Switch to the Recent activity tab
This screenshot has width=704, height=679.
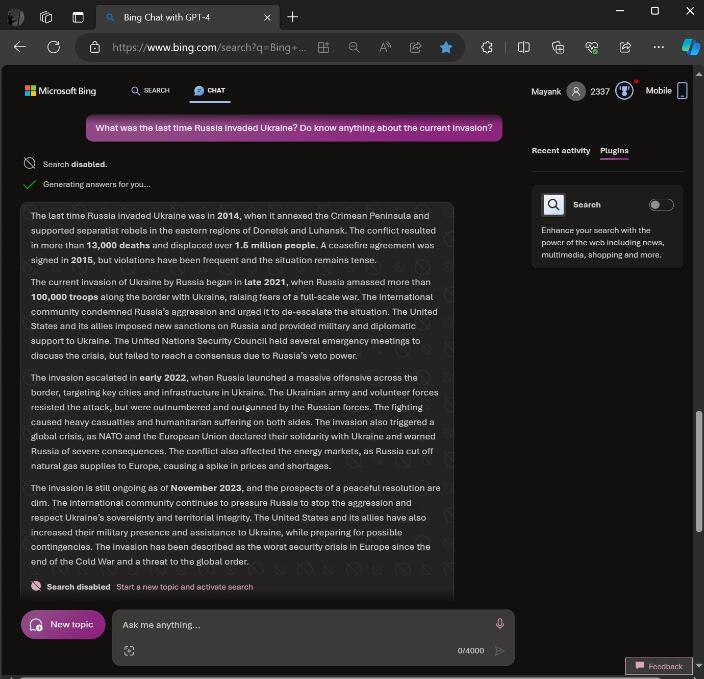561,150
